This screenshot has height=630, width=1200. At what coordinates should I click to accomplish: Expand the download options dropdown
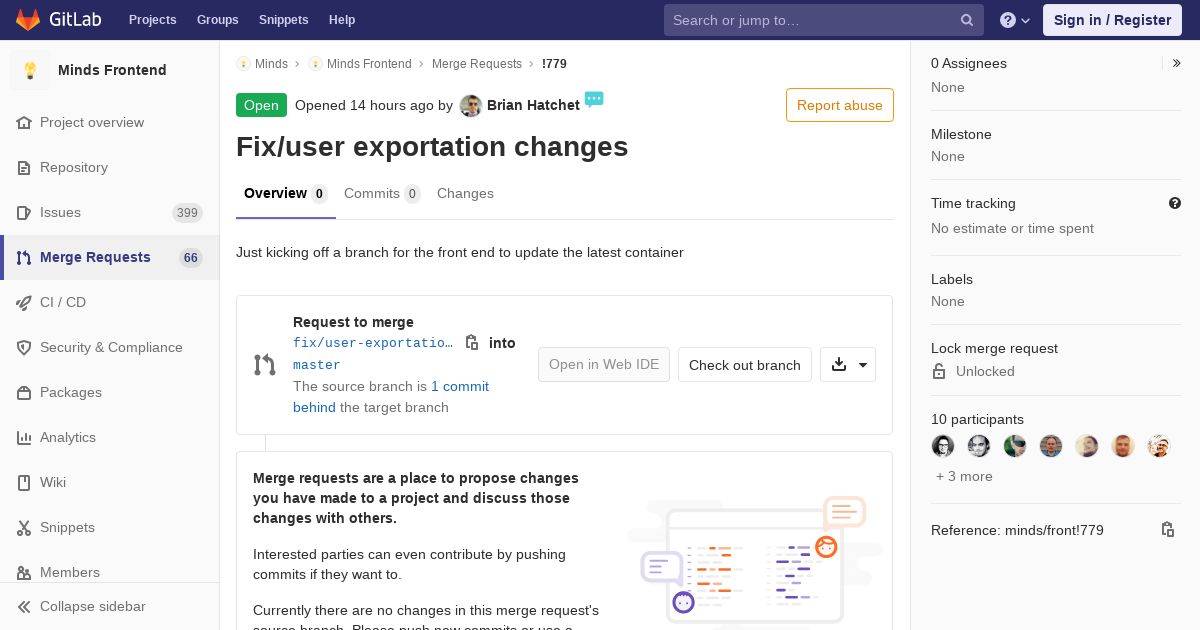point(848,365)
